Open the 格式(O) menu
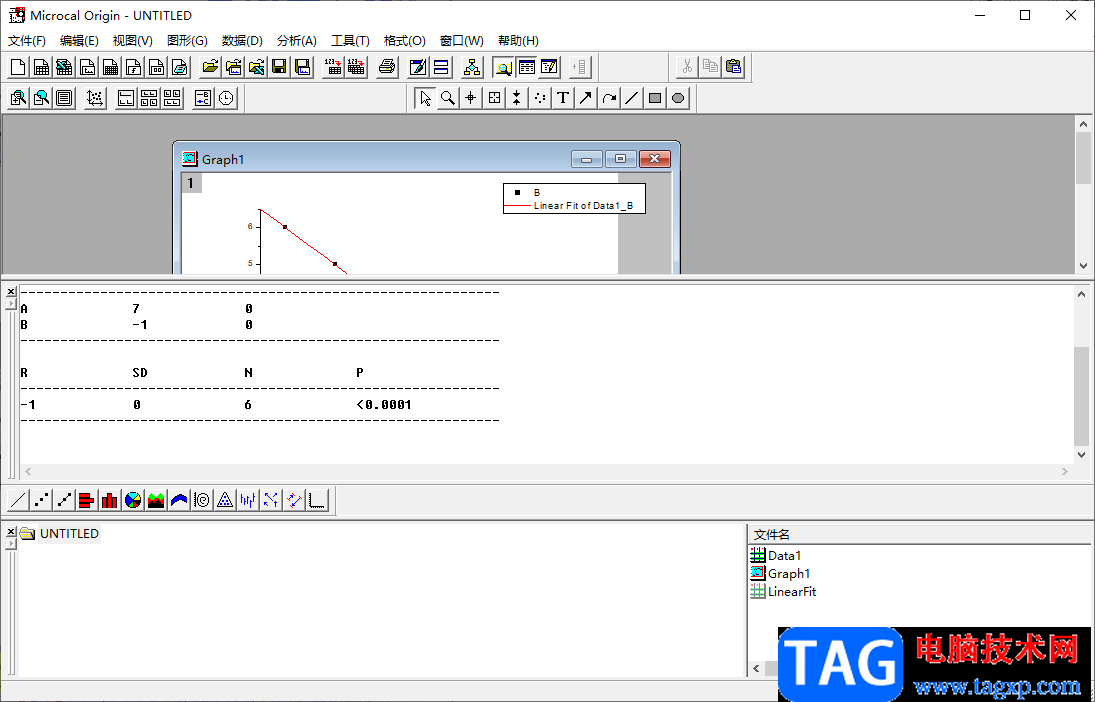The height and width of the screenshot is (702, 1095). tap(404, 41)
